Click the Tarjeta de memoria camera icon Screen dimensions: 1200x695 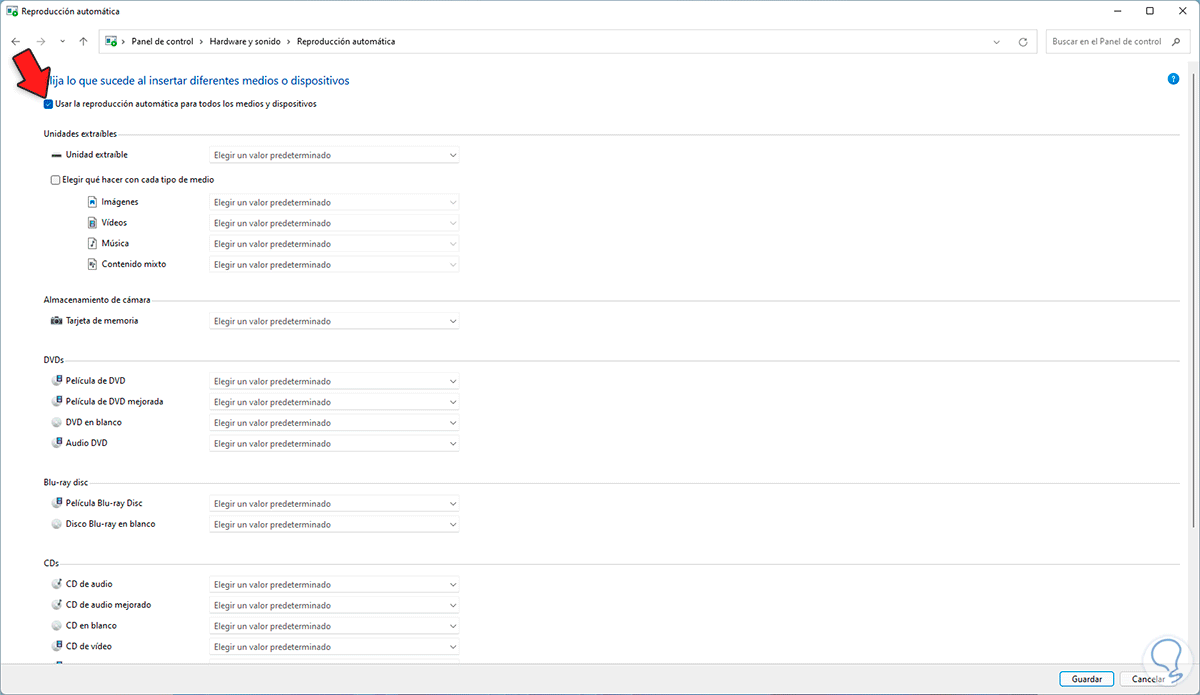pos(56,321)
